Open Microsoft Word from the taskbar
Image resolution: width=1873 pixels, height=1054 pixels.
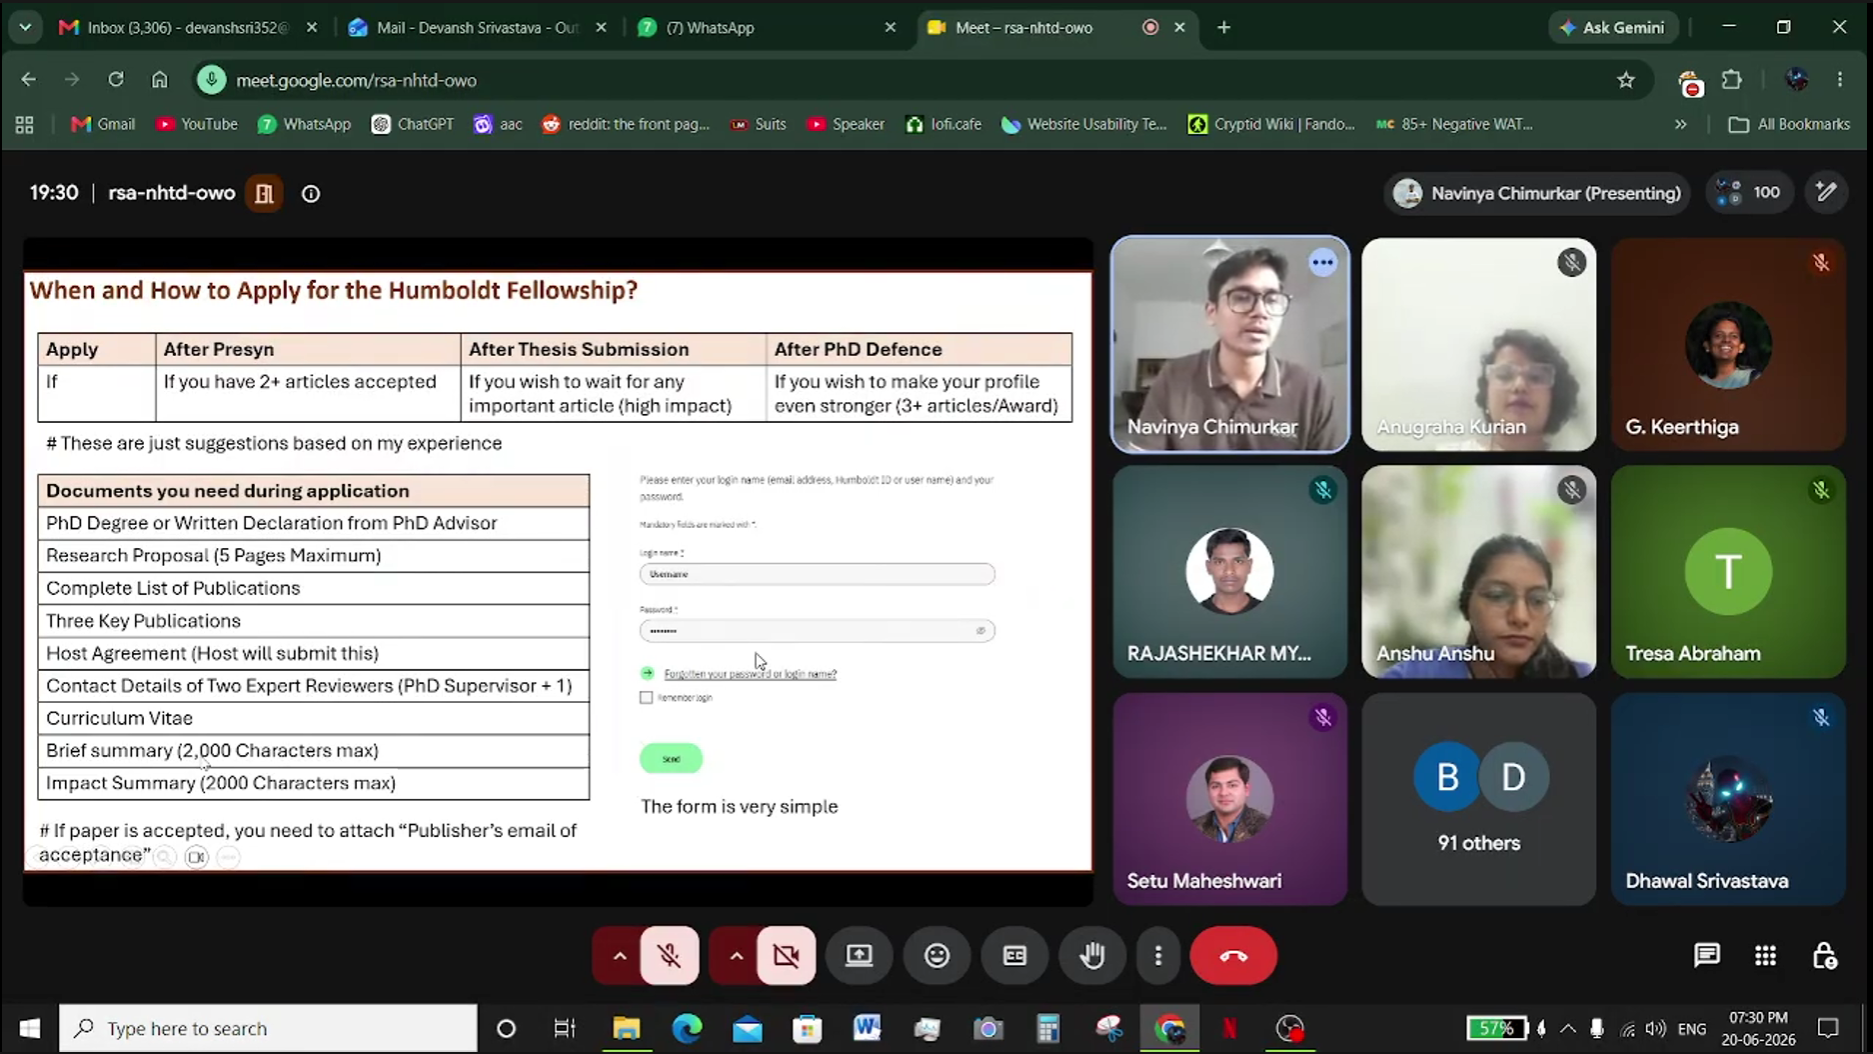pos(867,1028)
